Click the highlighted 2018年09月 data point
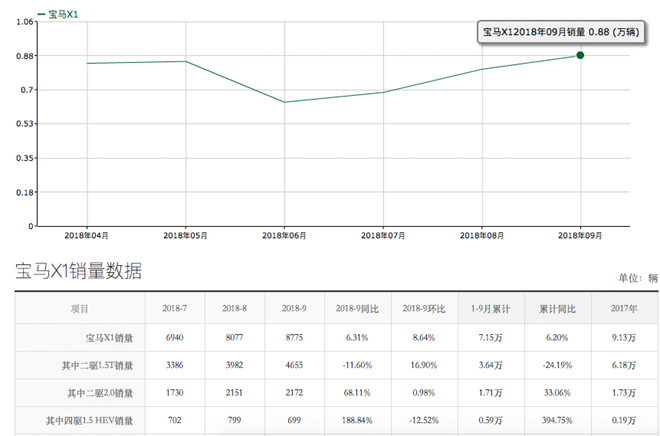Image resolution: width=660 pixels, height=436 pixels. pyautogui.click(x=580, y=55)
